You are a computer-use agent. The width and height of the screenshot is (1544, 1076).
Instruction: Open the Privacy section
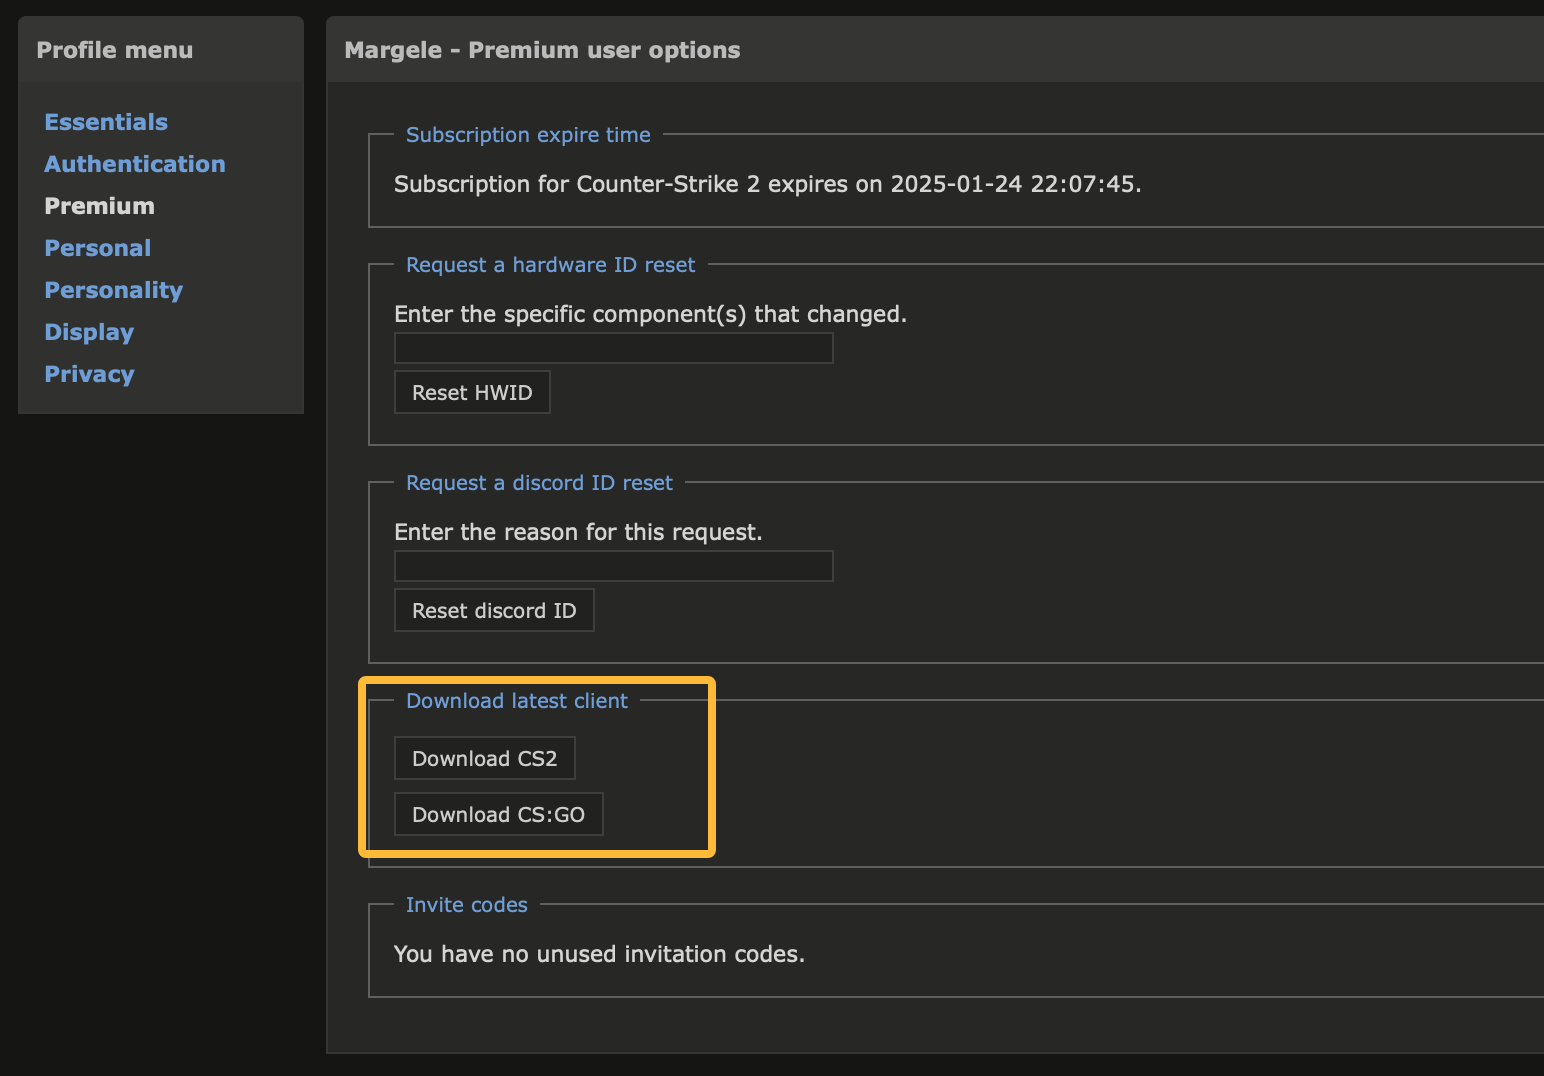point(89,374)
